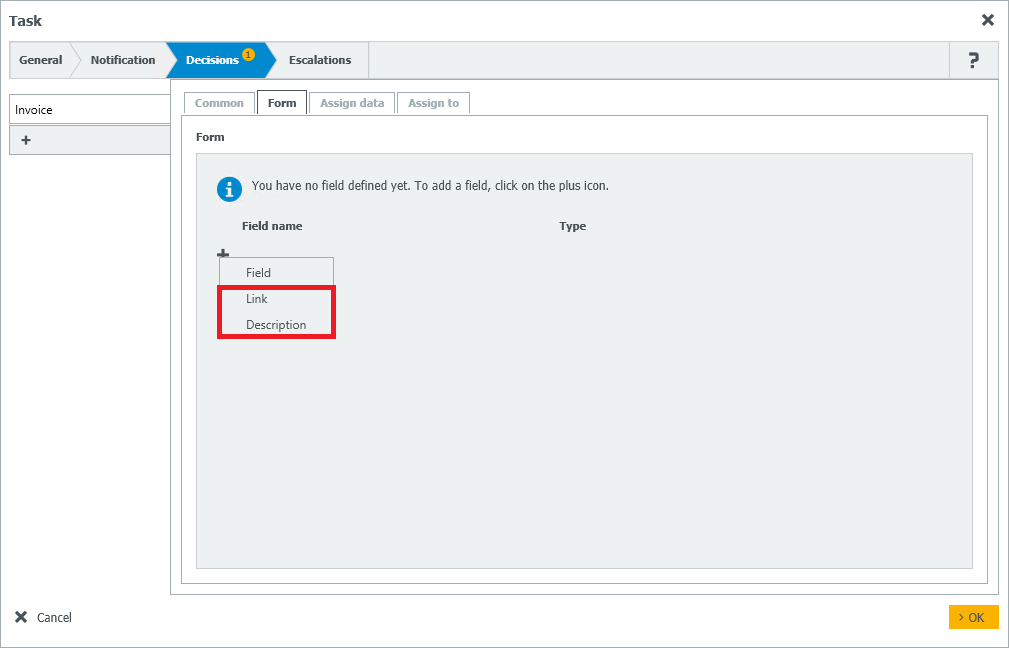Choose Description from the add-field menu
This screenshot has width=1009, height=648.
(x=276, y=324)
